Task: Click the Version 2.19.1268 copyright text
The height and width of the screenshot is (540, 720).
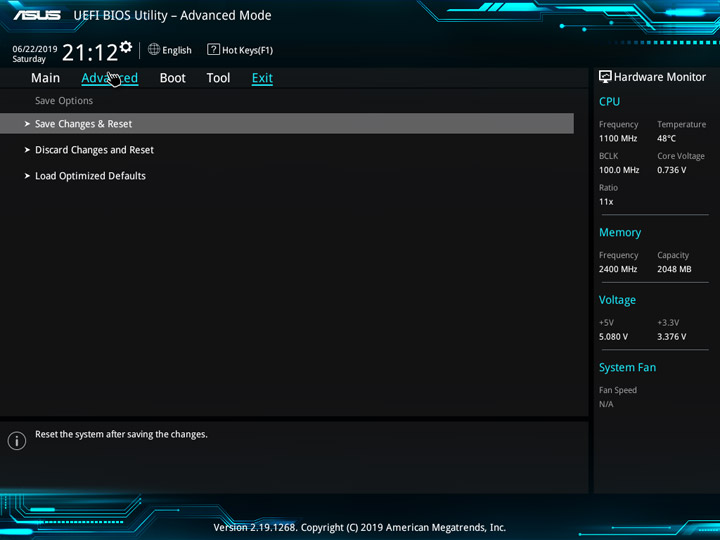Action: pos(360,528)
